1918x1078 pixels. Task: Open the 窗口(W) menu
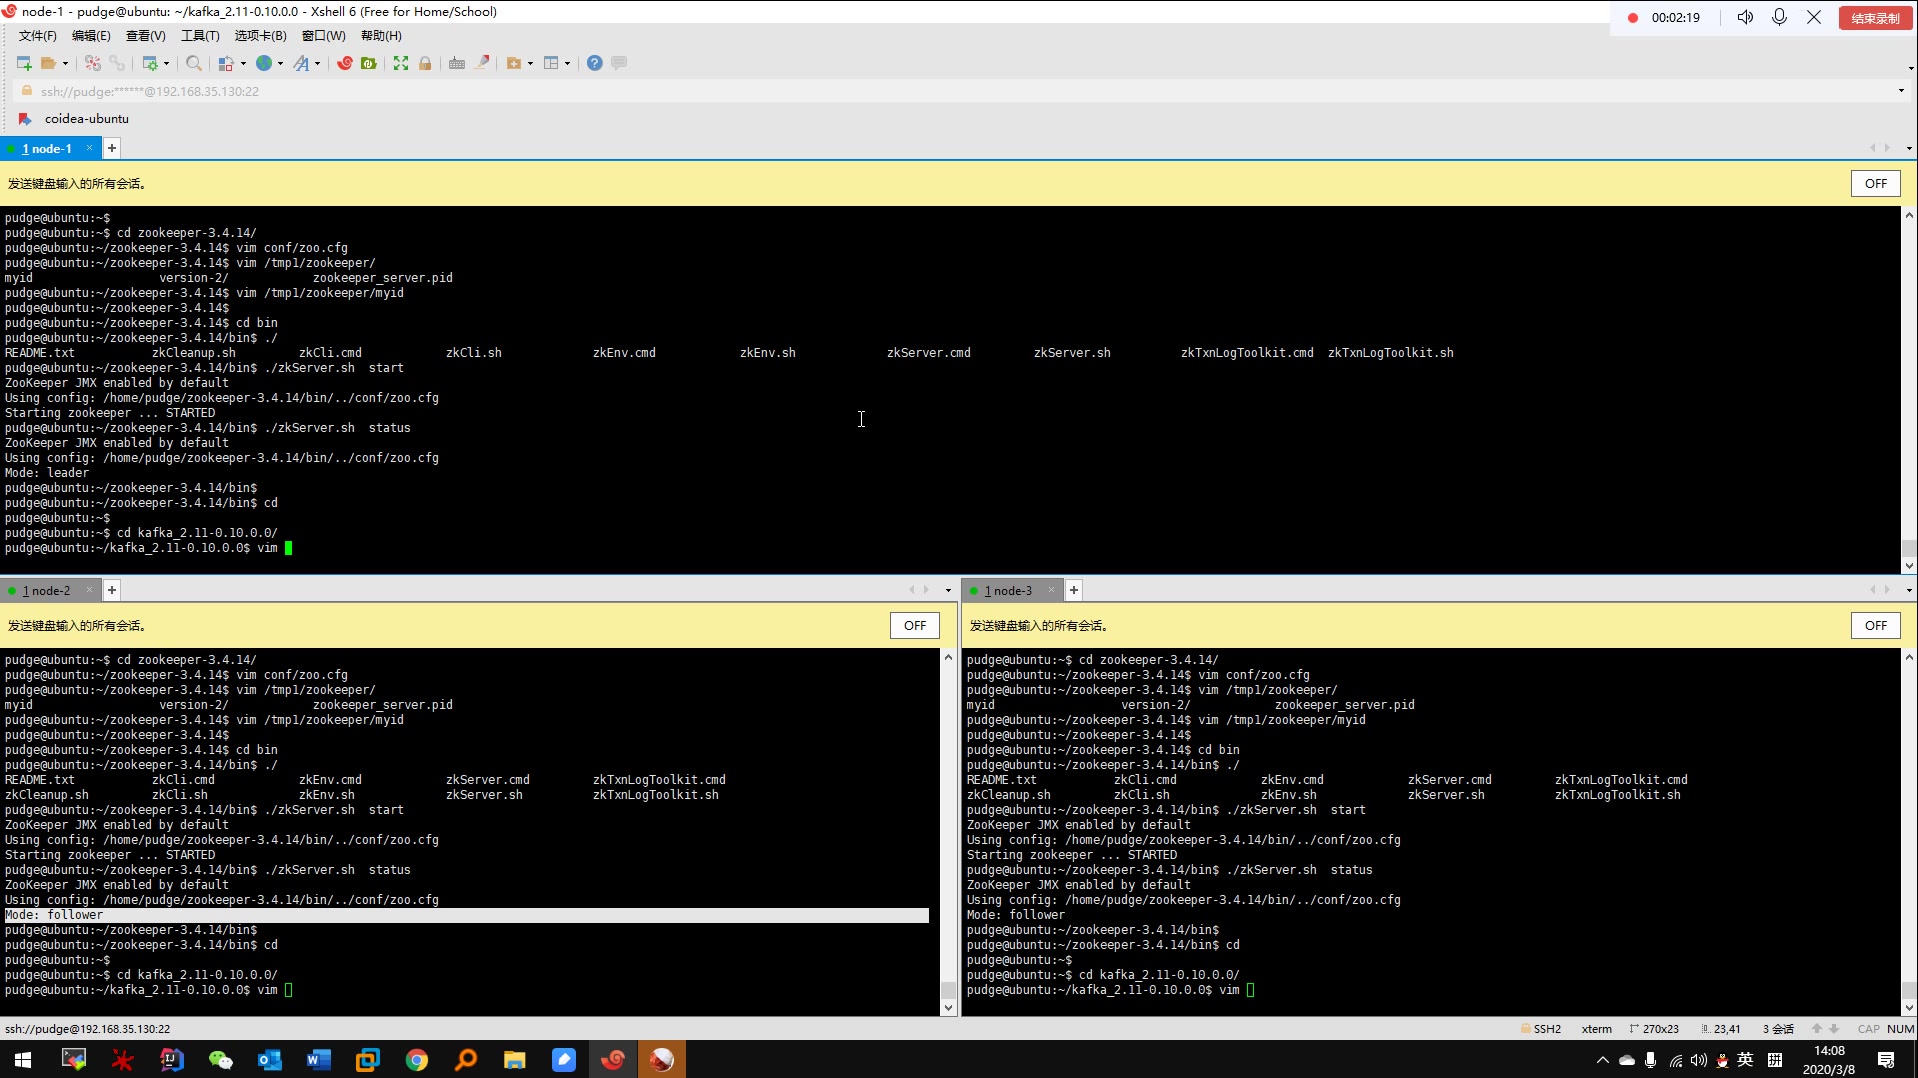coord(324,36)
